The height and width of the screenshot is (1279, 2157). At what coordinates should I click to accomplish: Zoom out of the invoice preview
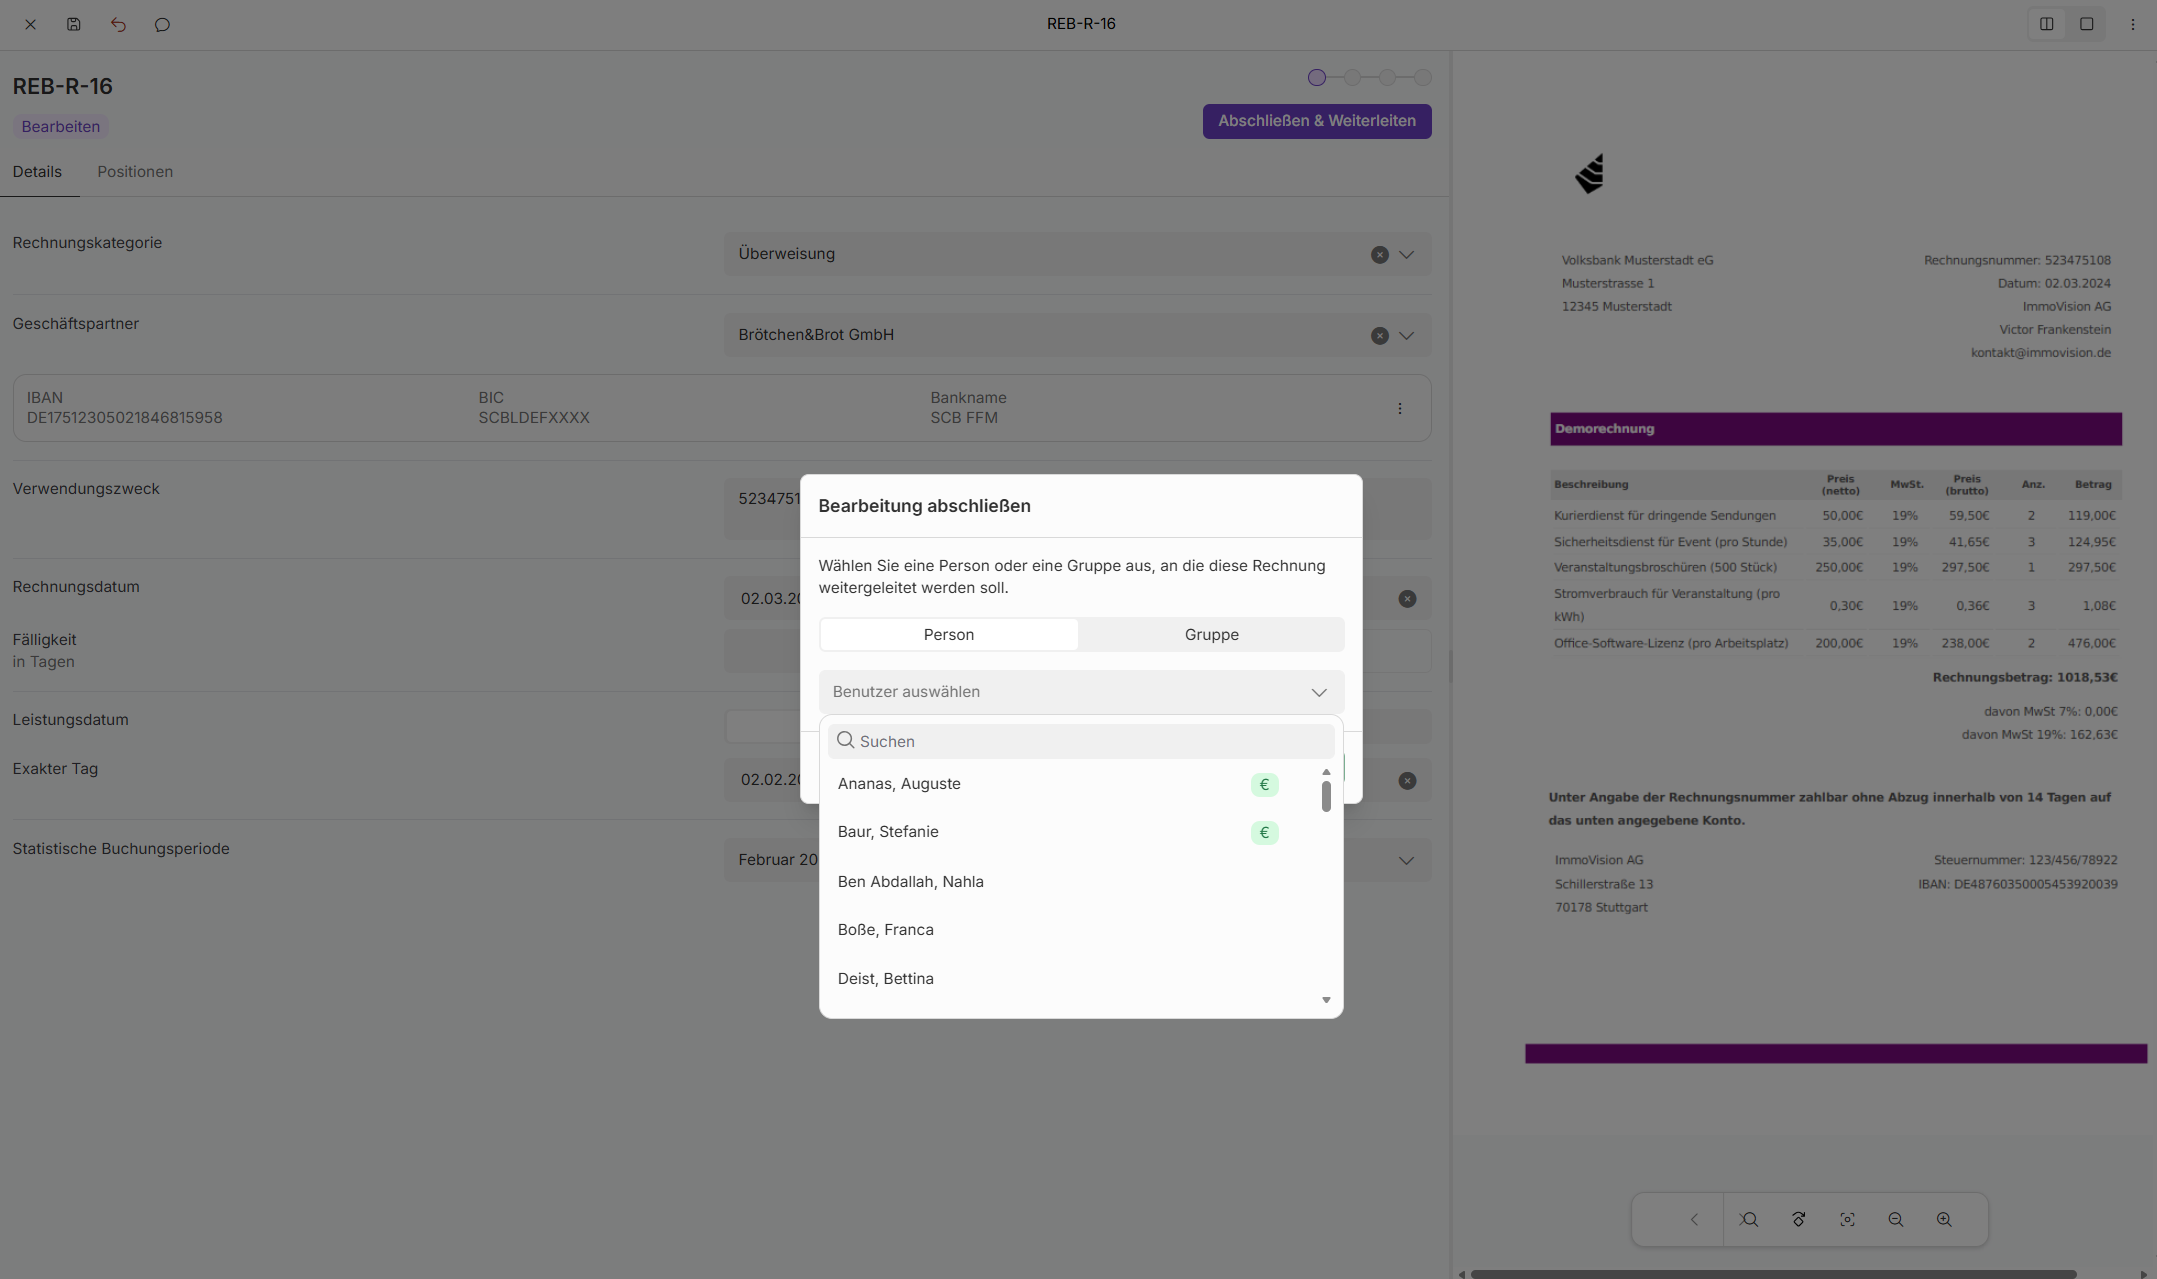pyautogui.click(x=1895, y=1219)
